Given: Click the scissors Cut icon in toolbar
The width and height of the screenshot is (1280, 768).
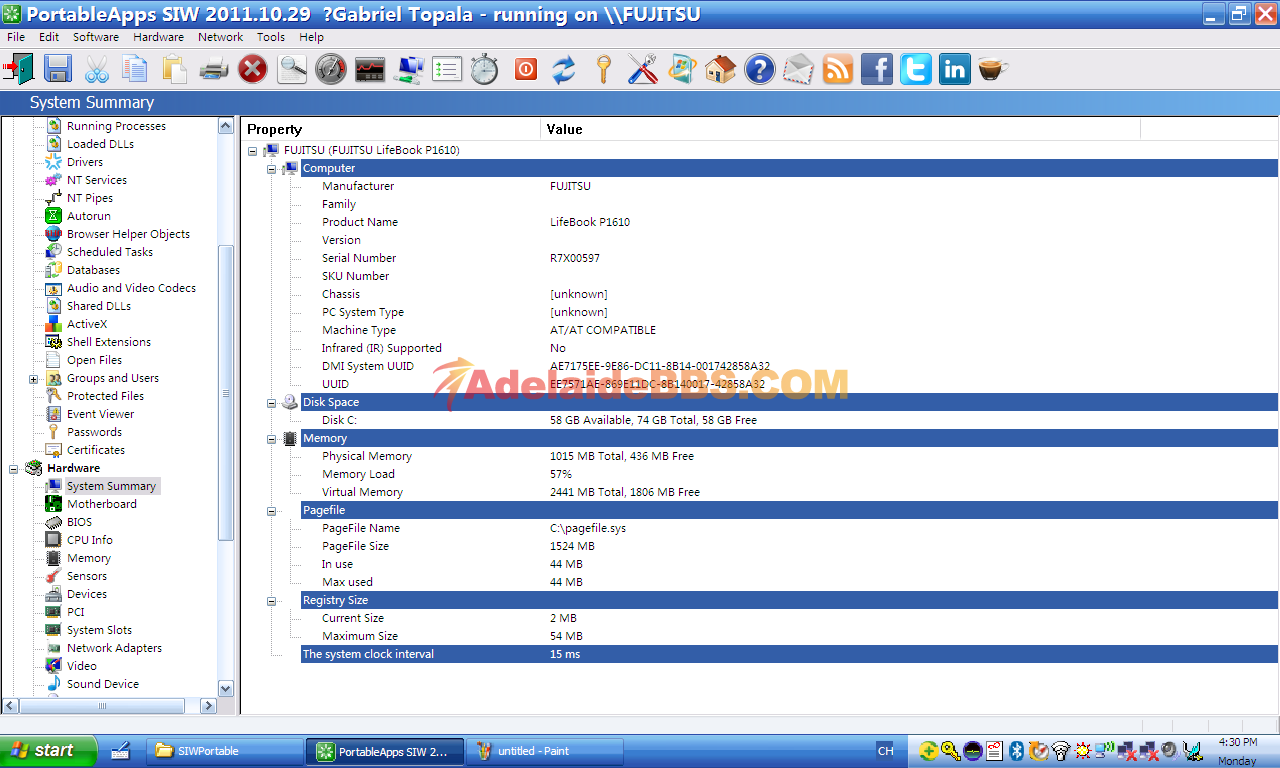Looking at the screenshot, I should click(x=97, y=69).
